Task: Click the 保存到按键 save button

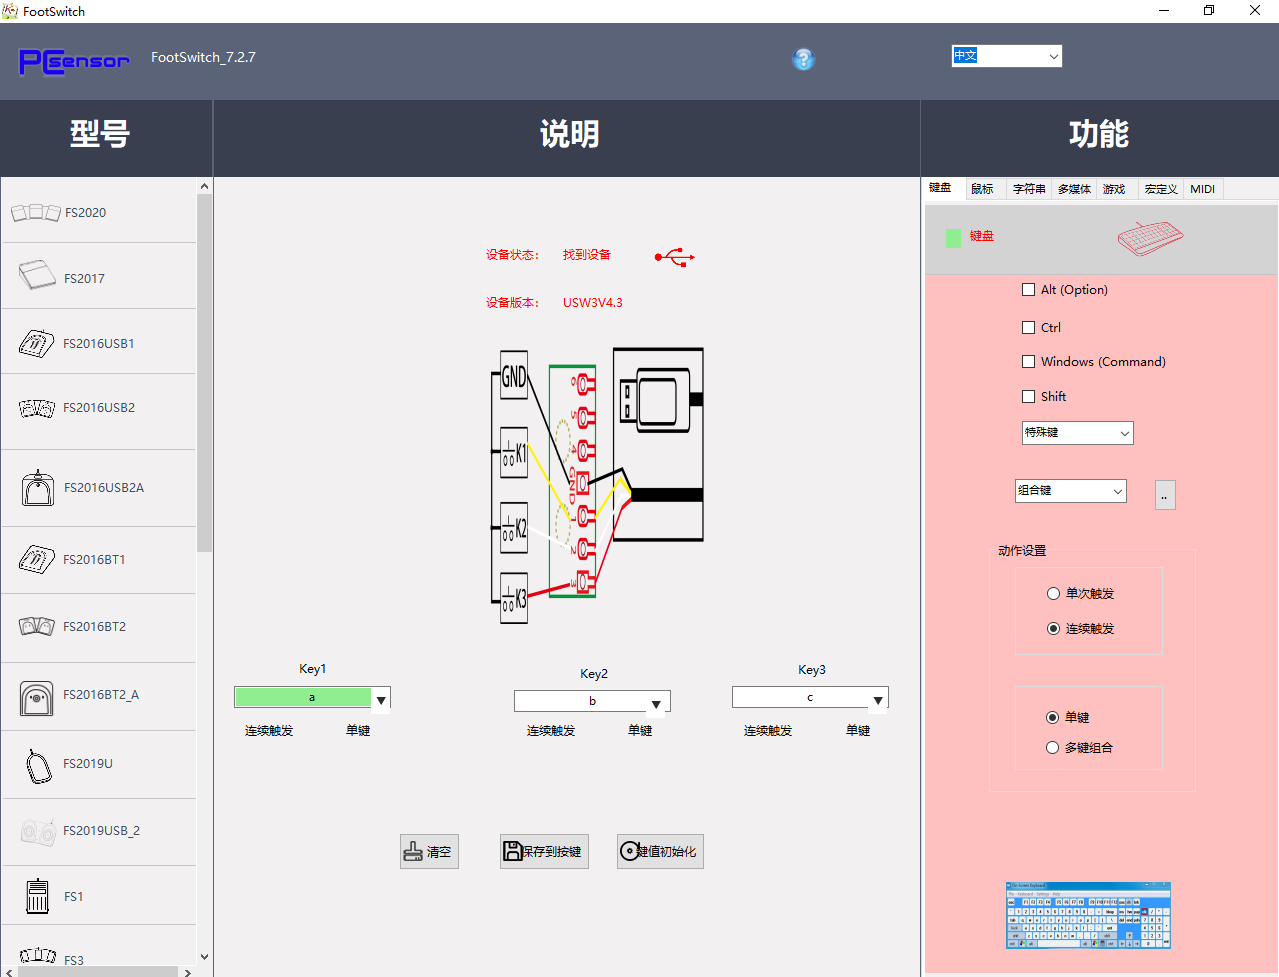Action: [543, 851]
